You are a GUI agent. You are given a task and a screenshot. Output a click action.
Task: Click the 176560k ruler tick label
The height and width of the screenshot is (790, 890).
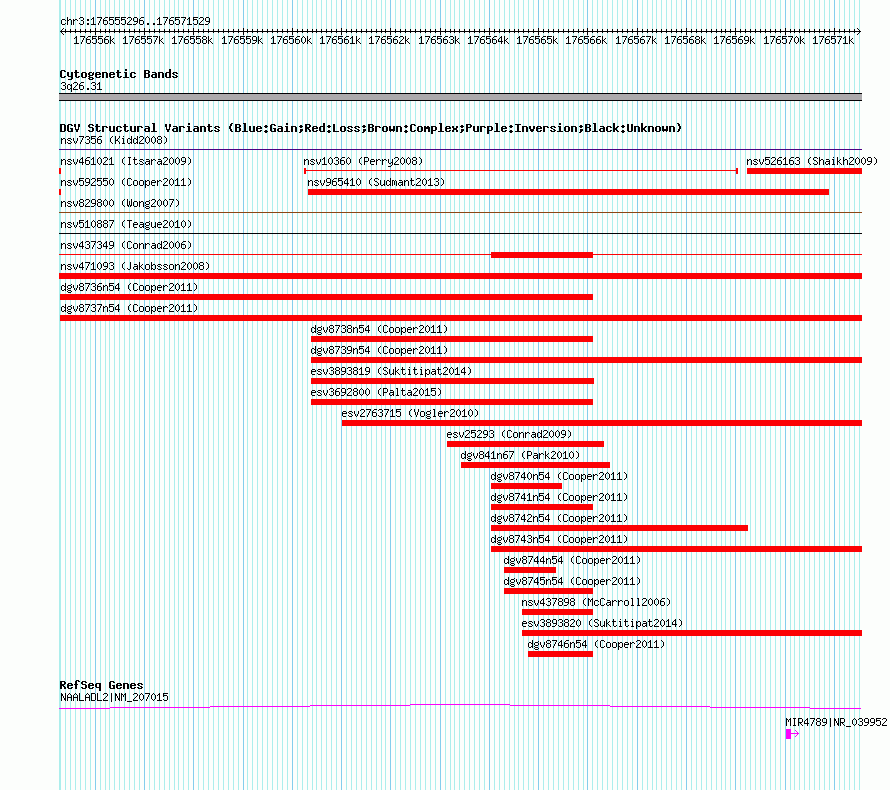point(291,40)
